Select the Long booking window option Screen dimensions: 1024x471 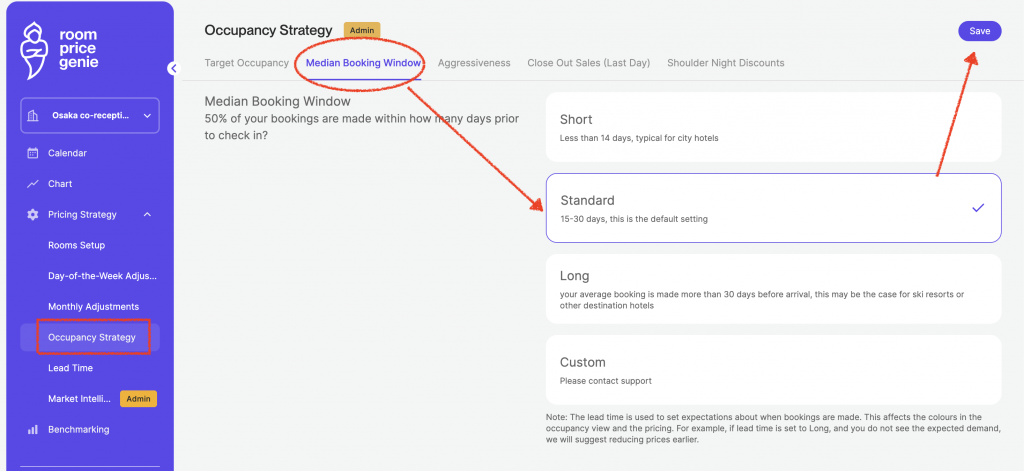coord(773,289)
